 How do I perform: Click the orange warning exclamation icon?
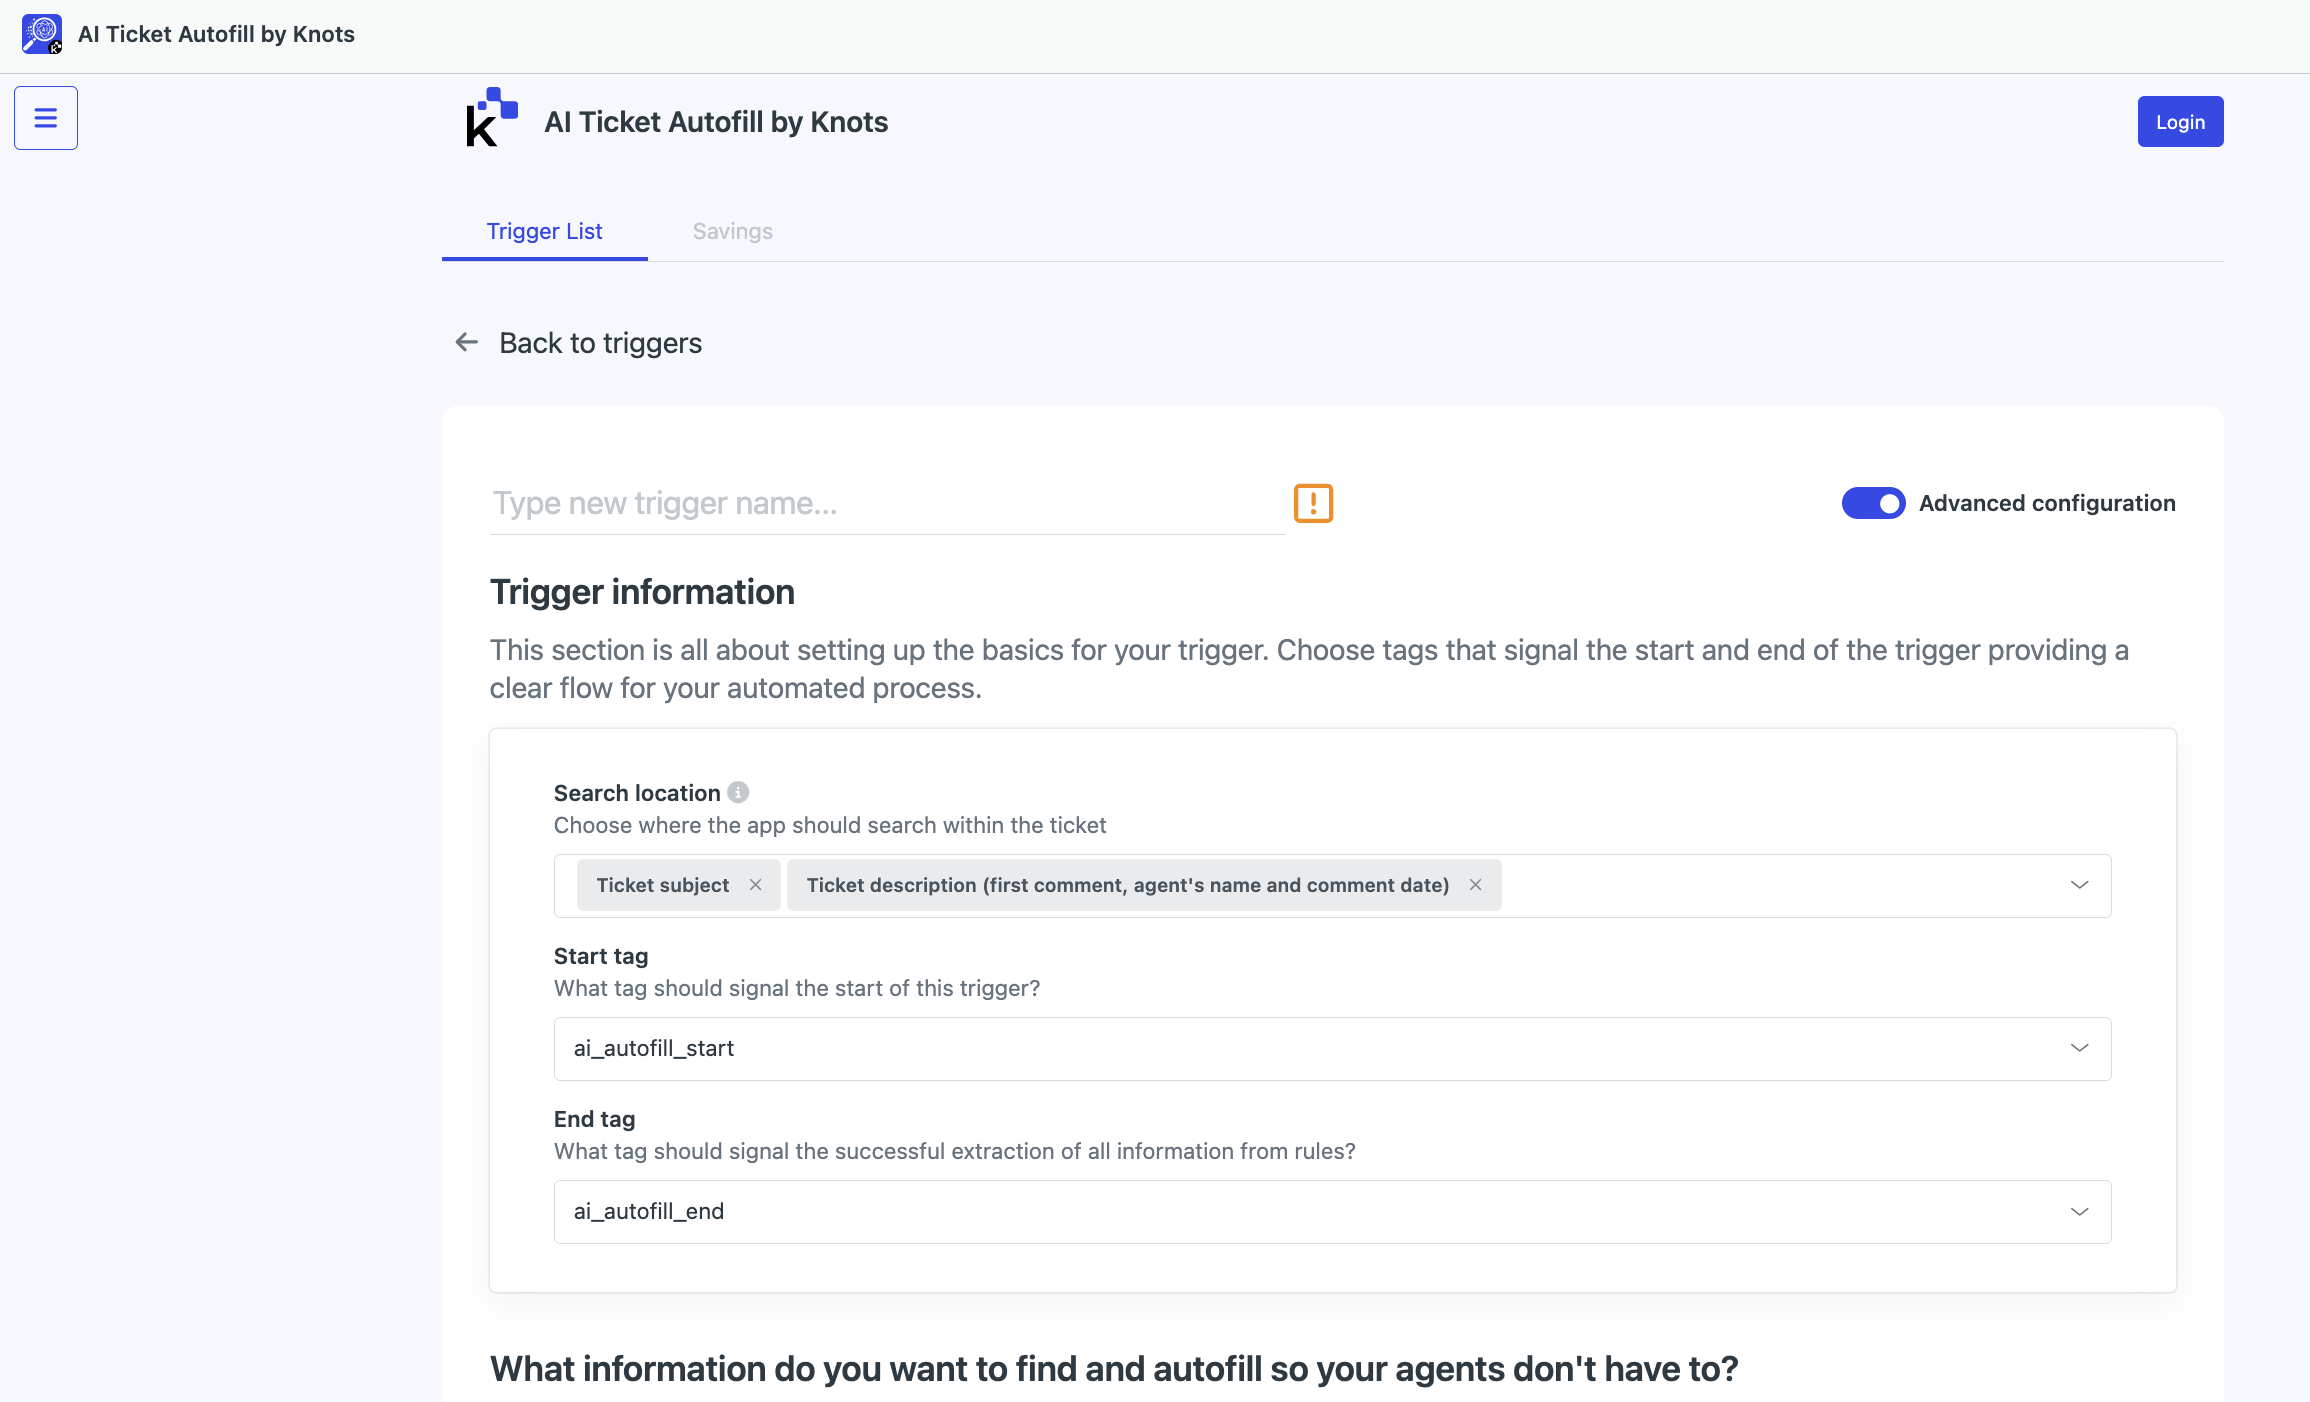click(x=1313, y=503)
